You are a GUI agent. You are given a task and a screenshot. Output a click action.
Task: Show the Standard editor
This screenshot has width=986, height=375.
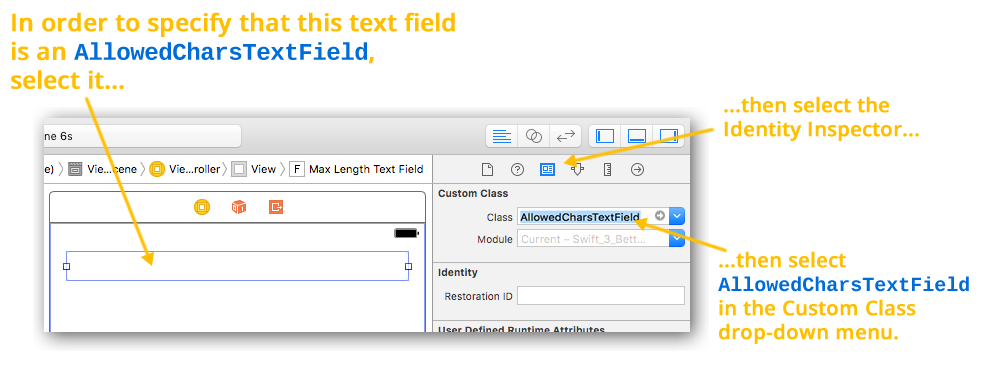(502, 136)
